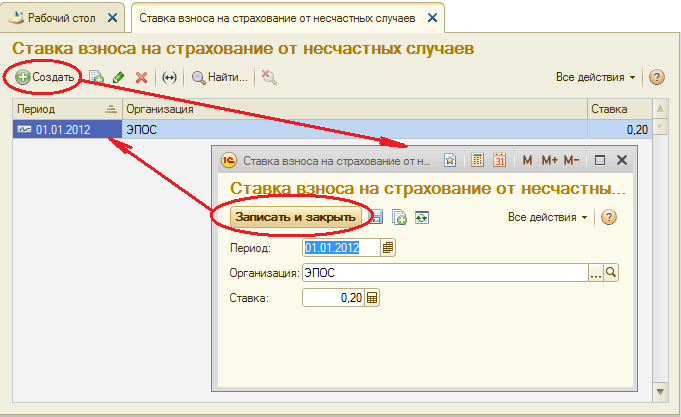The image size is (681, 417).
Task: Click the M- memory subtract button
Action: 572,160
